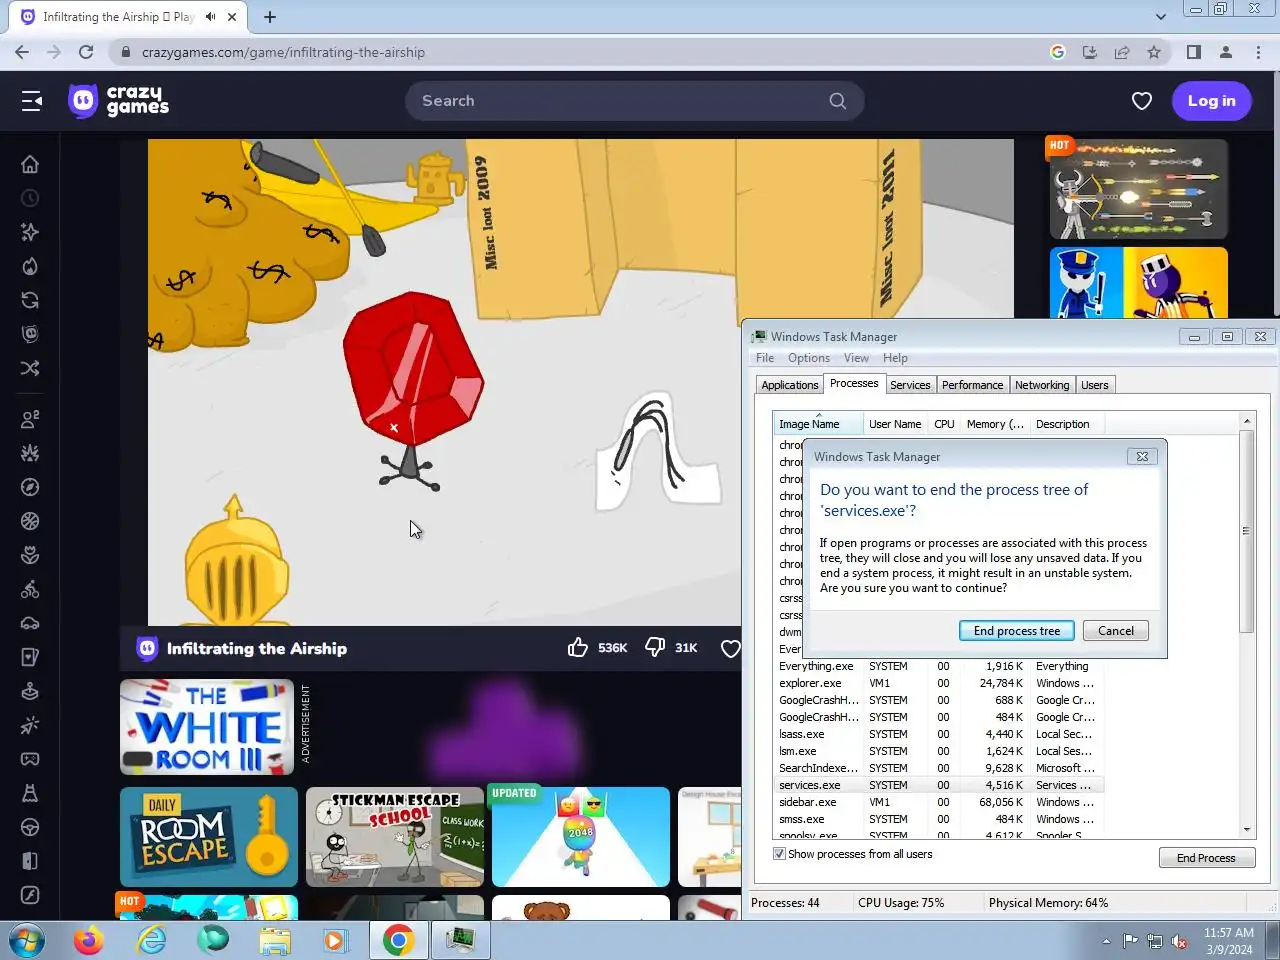
Task: Click the End Process button
Action: [1207, 858]
